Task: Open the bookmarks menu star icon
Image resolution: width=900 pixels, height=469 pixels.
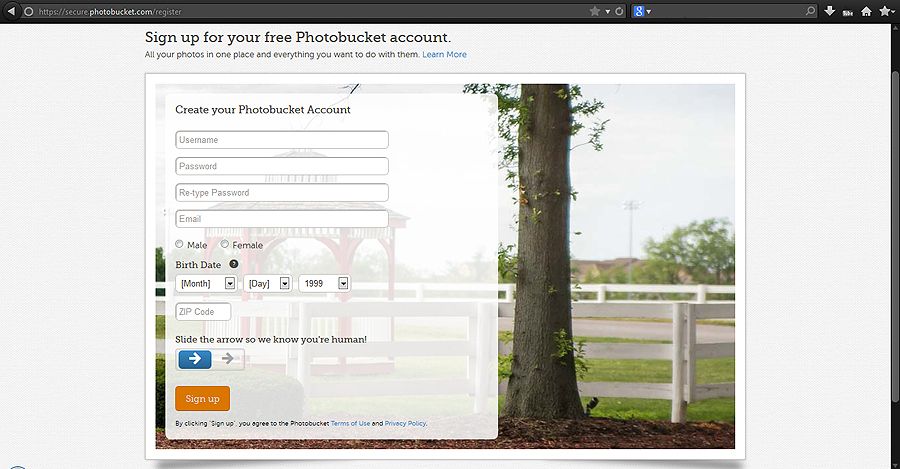Action: (886, 11)
